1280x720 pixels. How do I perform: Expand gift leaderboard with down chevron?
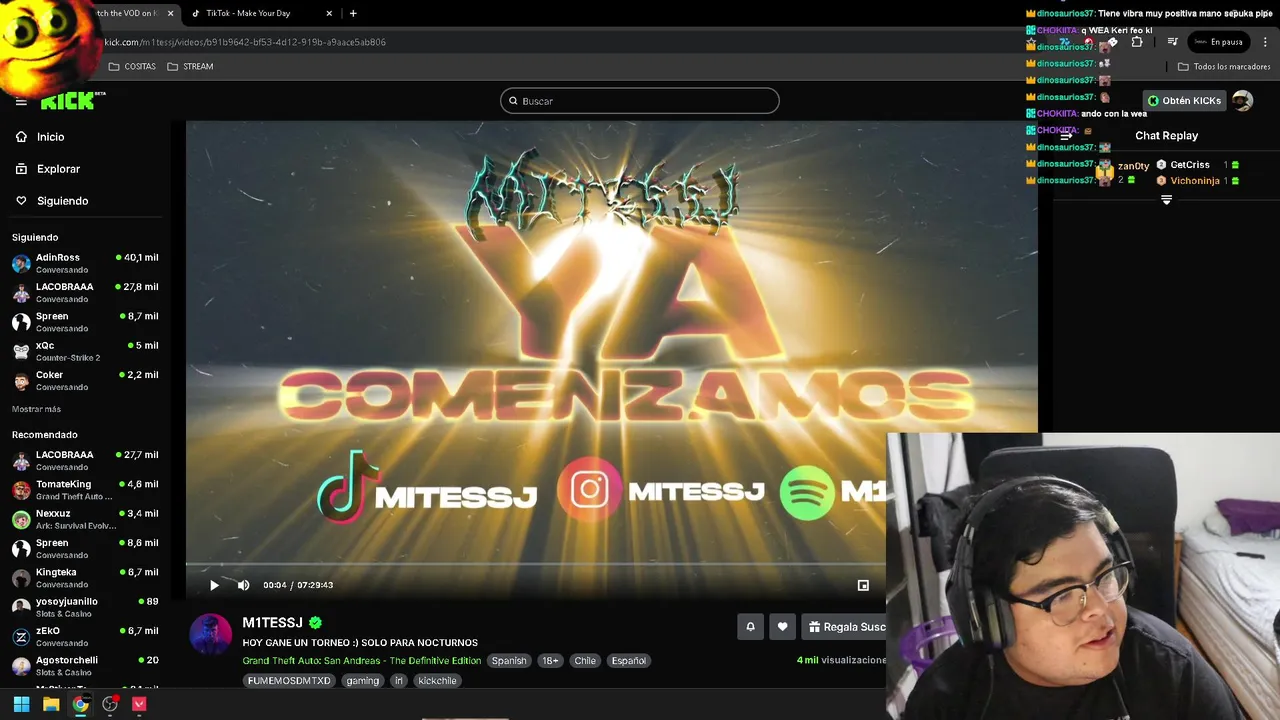click(x=1166, y=200)
